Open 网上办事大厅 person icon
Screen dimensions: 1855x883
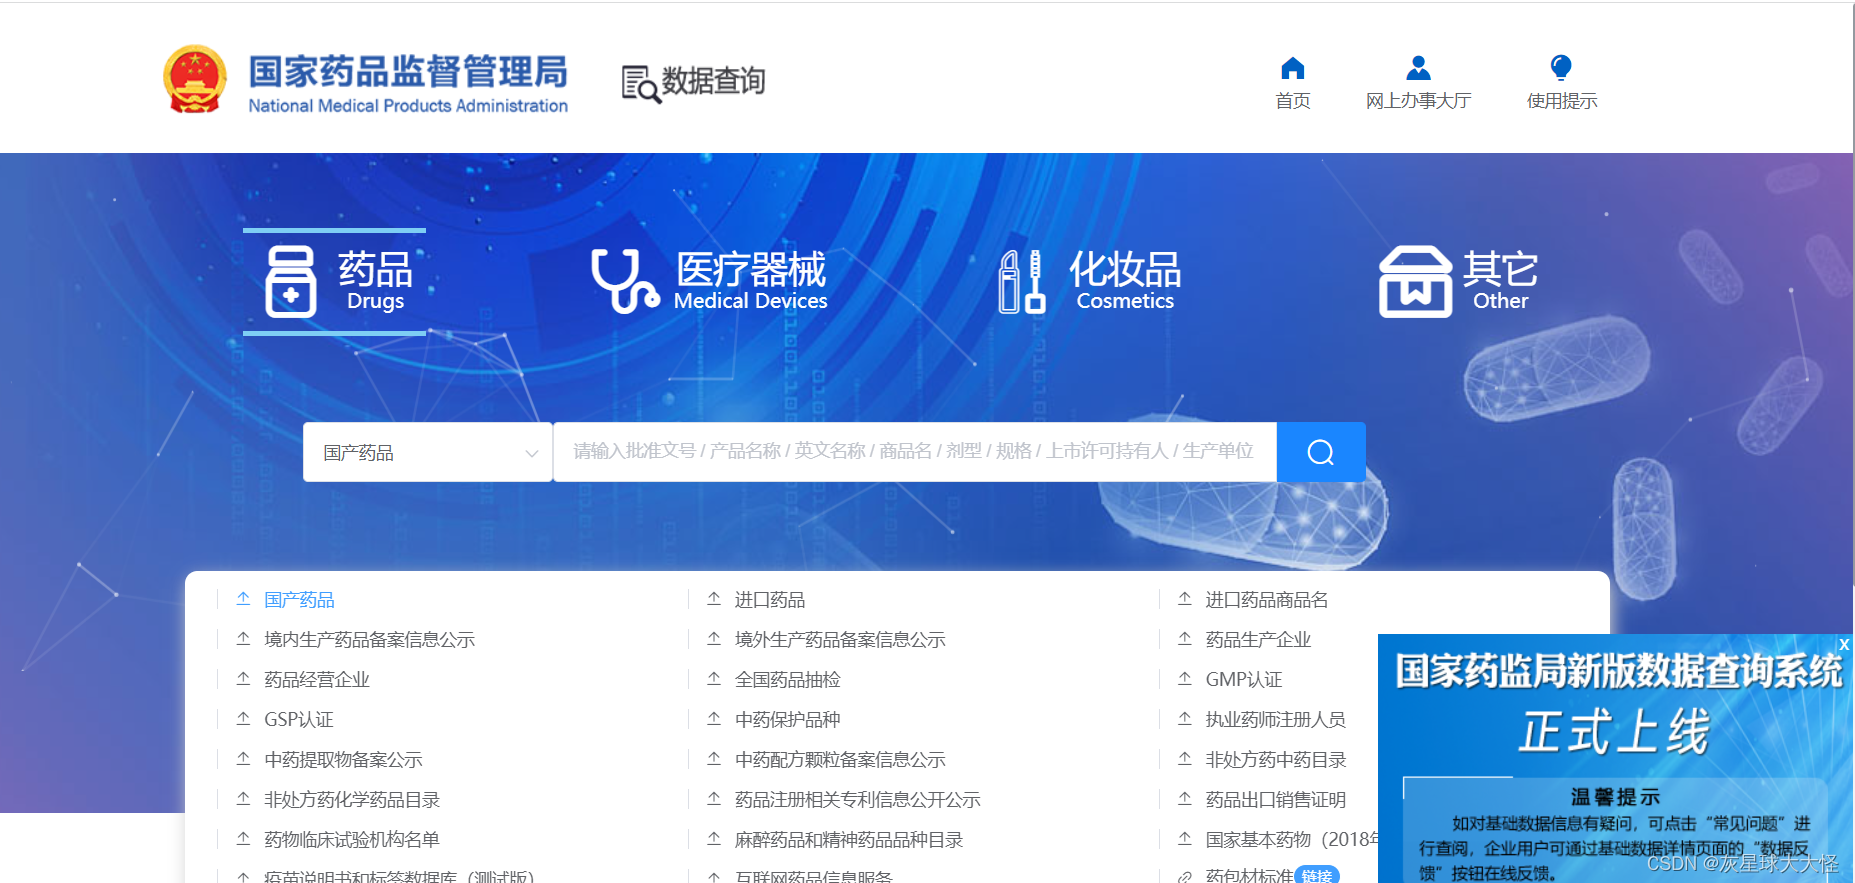point(1418,68)
